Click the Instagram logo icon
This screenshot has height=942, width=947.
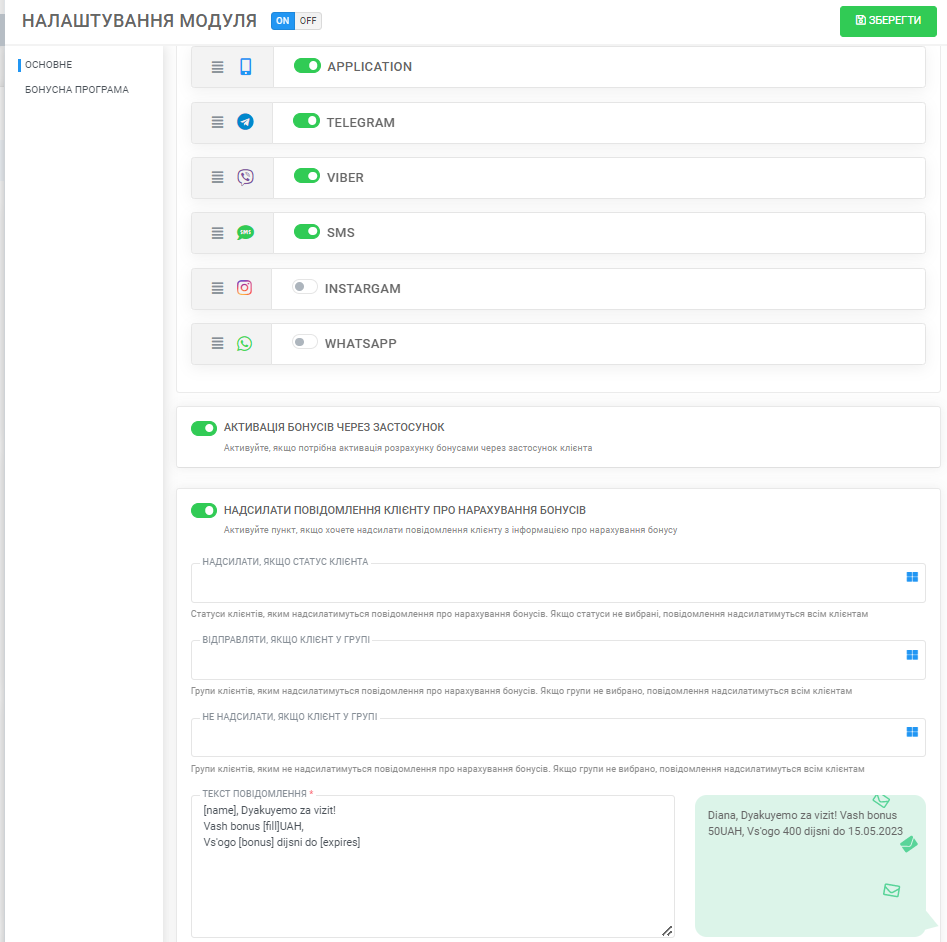point(245,287)
